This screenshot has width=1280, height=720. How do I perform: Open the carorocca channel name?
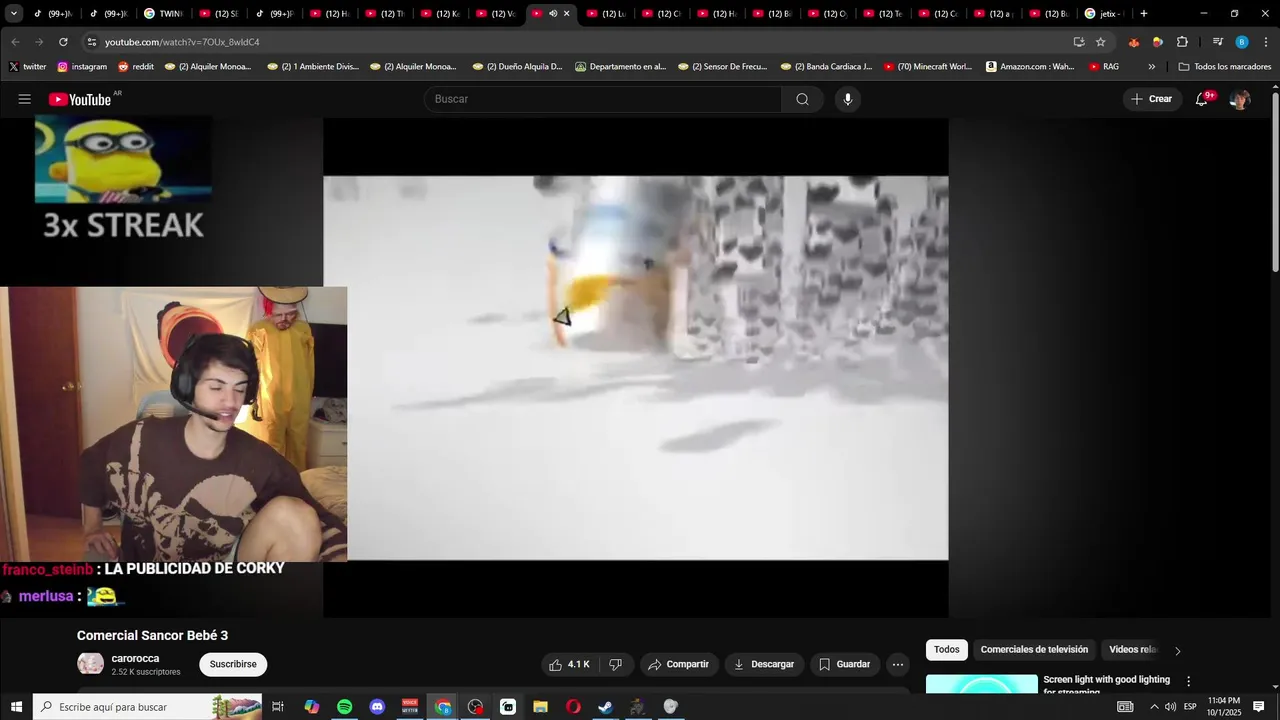[x=135, y=659]
